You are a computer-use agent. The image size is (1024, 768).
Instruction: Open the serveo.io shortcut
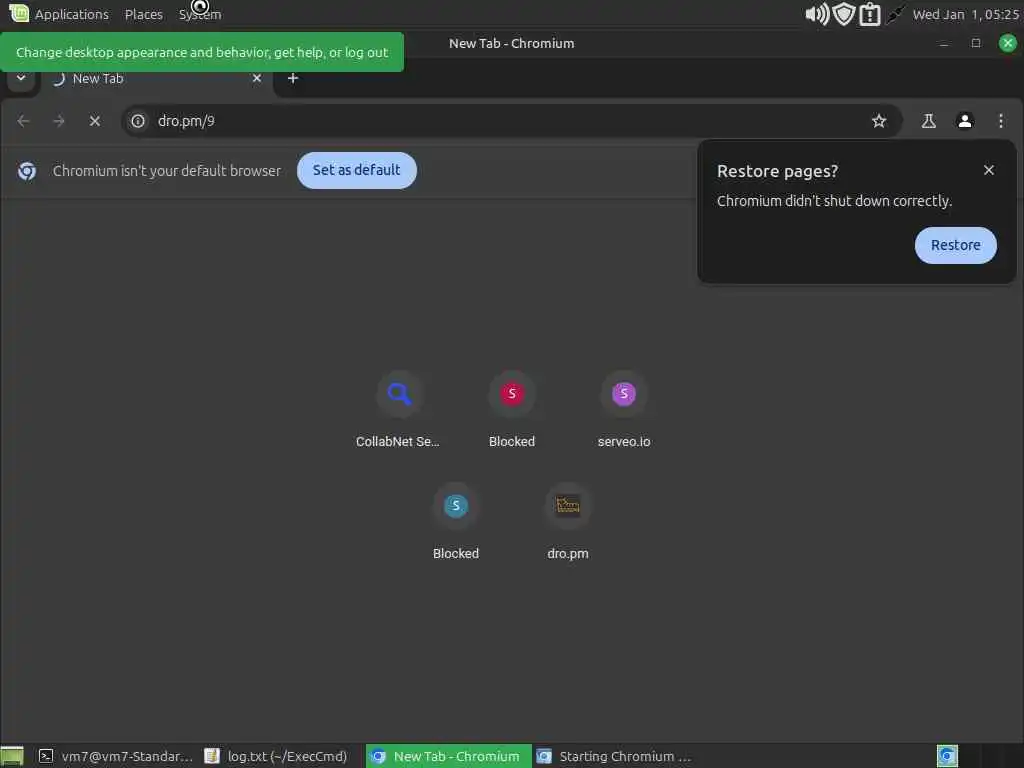tap(624, 409)
